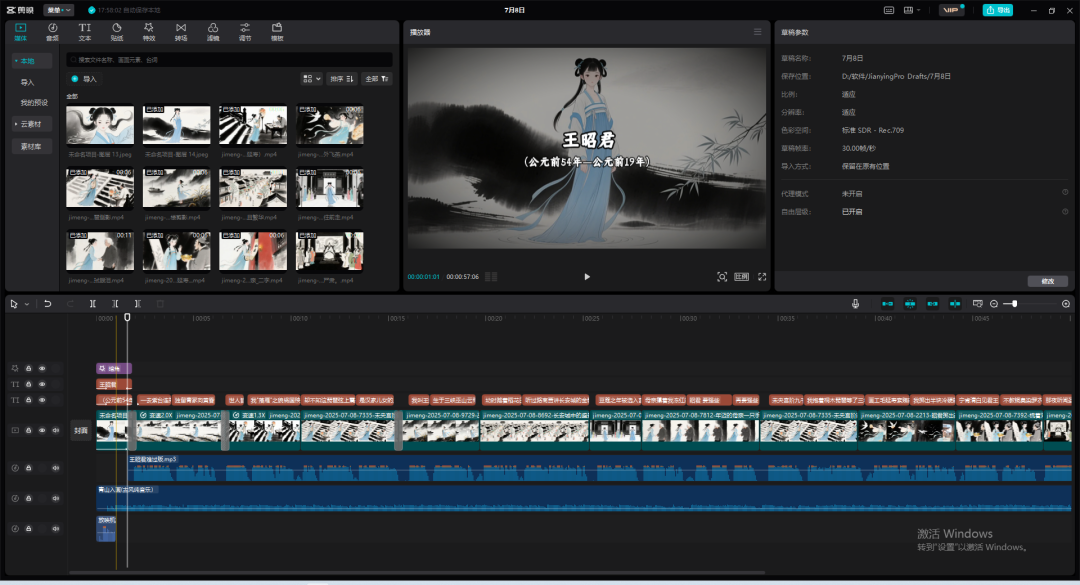
Task: Enter fullscreen preview in the player
Action: 761,276
